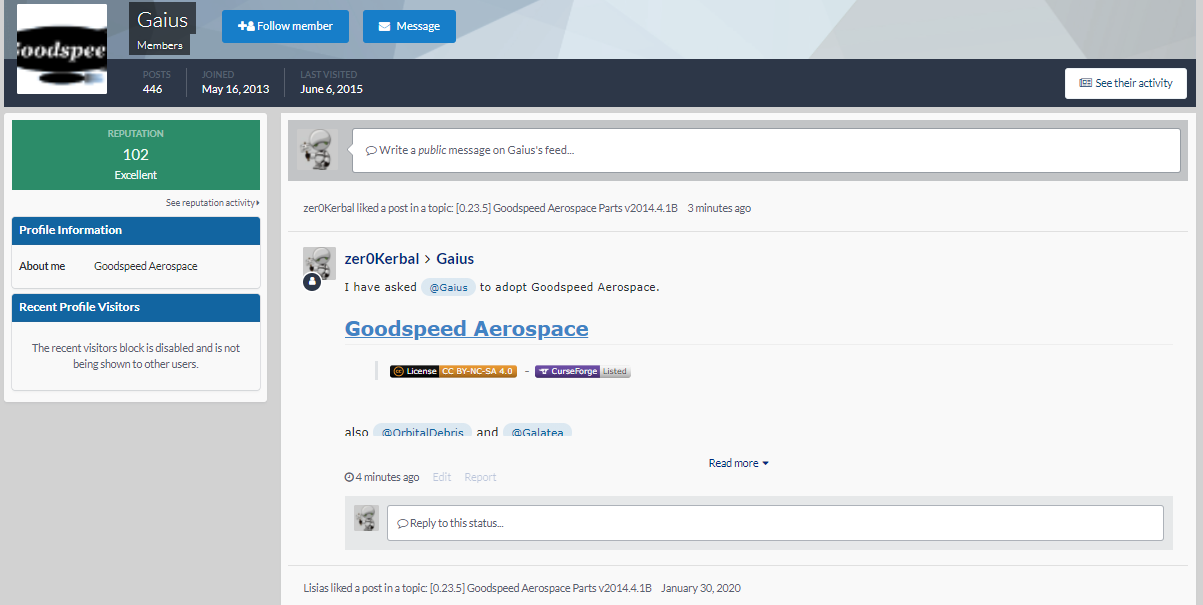Open the Goodspeed Aerospace heading link
Screen dimensions: 1203x605
[467, 329]
